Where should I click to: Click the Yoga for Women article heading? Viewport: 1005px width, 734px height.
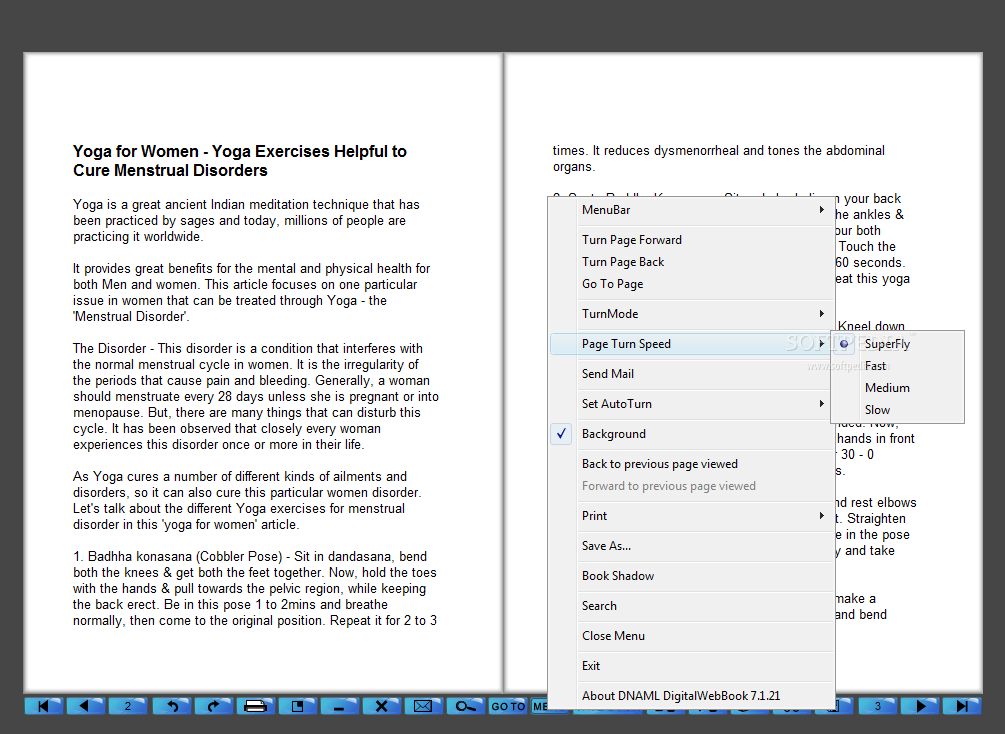(x=240, y=161)
